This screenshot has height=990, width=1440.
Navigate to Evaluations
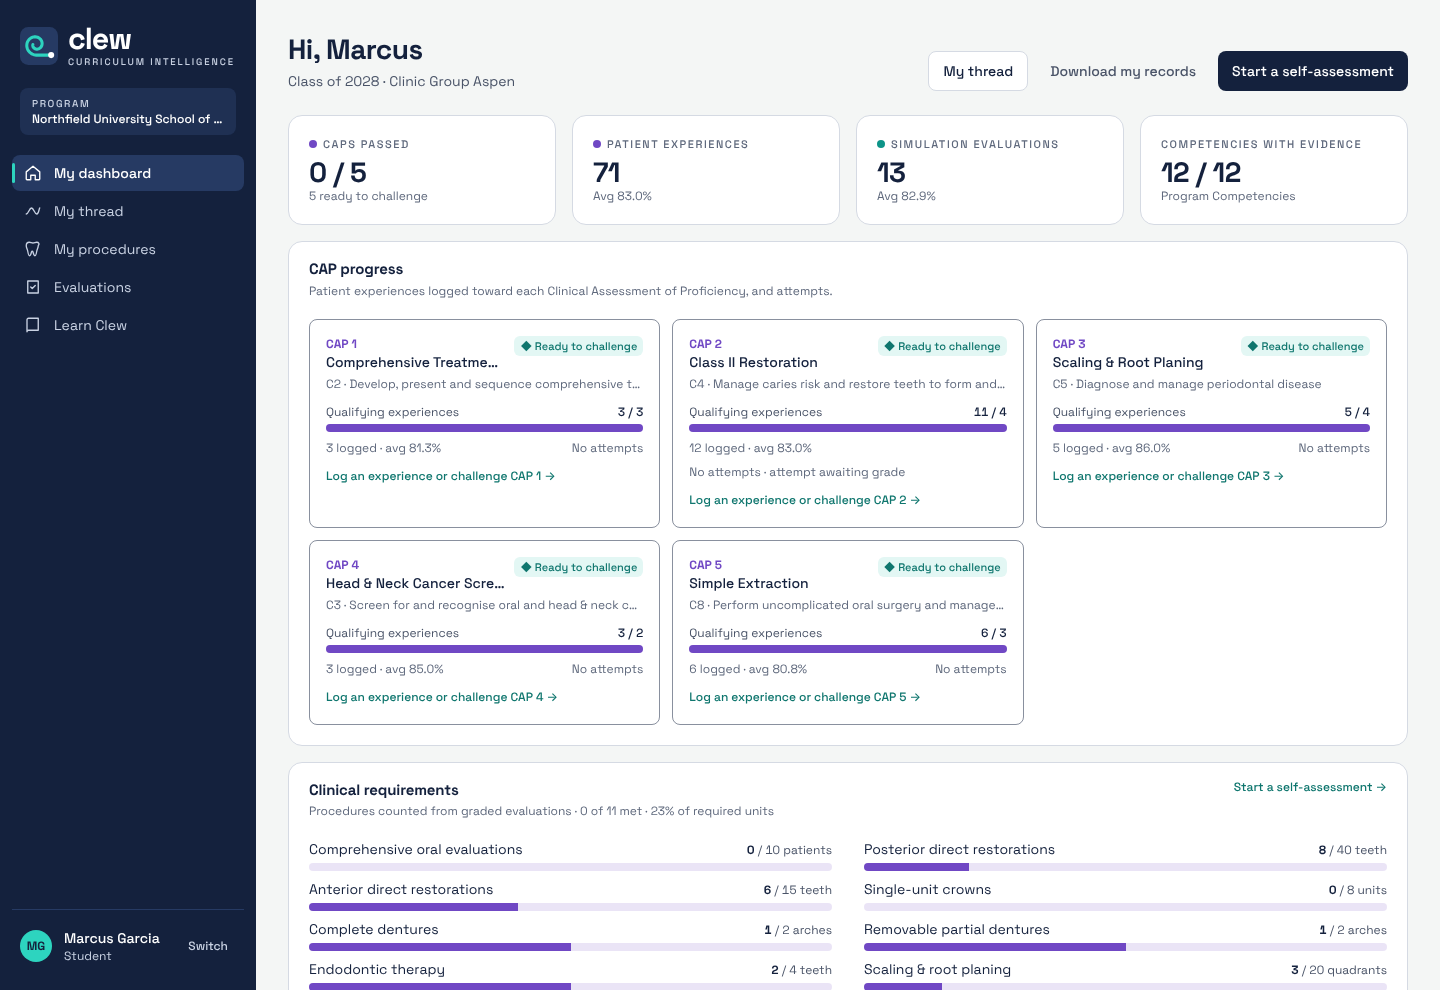[128, 287]
